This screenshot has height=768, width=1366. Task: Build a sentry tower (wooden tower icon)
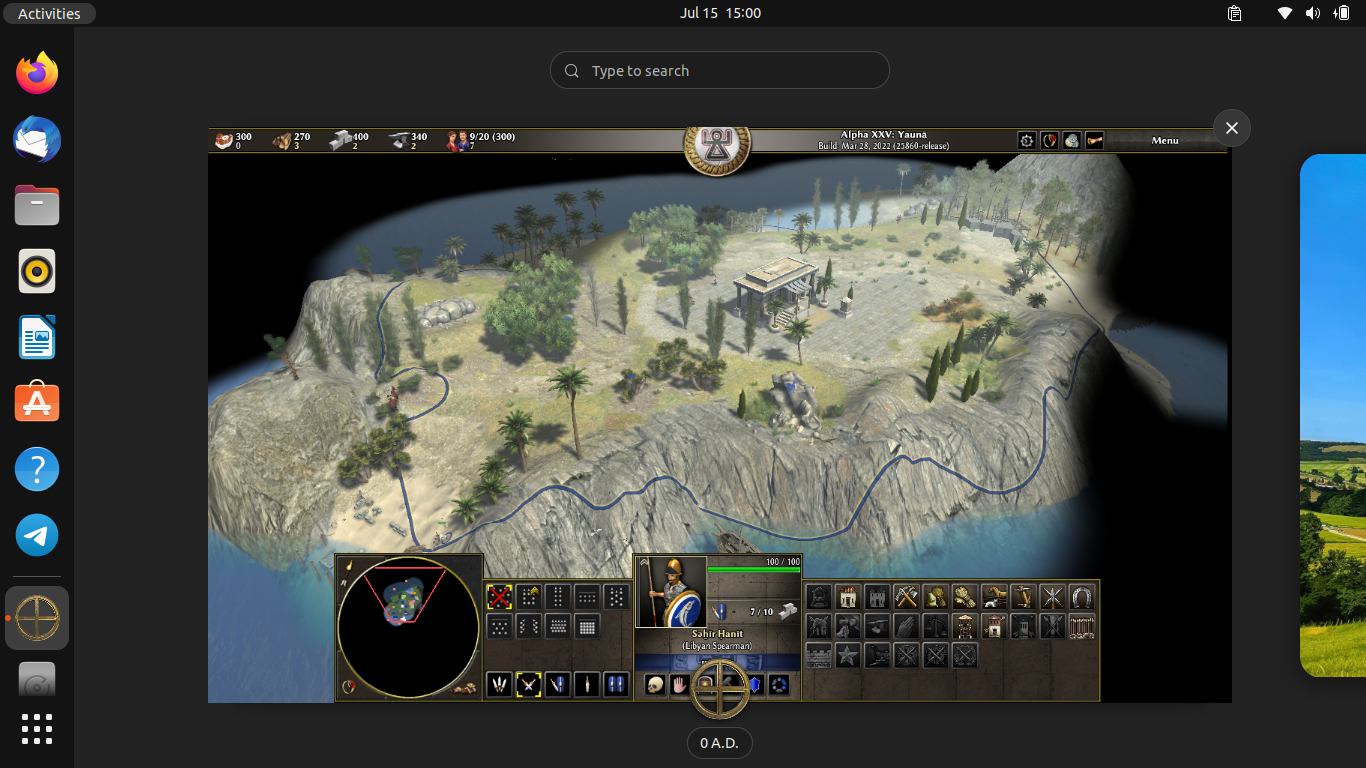(x=965, y=626)
